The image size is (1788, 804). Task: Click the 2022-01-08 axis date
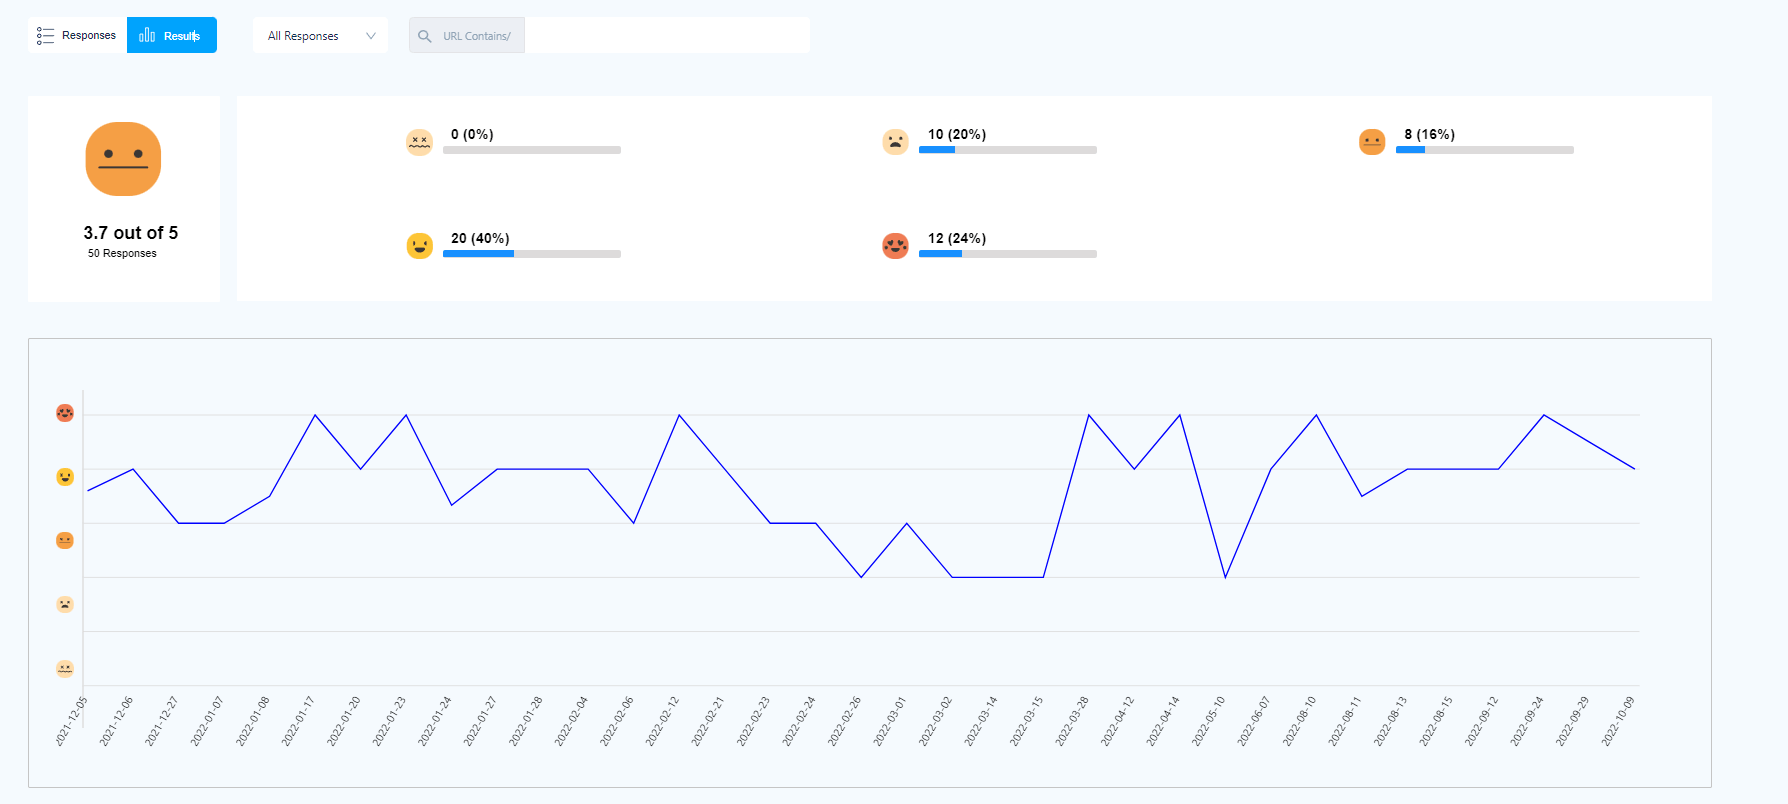(x=253, y=721)
